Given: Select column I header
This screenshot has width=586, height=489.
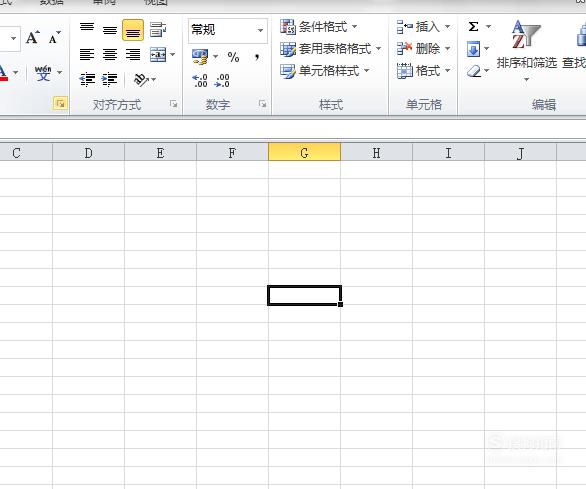Looking at the screenshot, I should tap(448, 153).
